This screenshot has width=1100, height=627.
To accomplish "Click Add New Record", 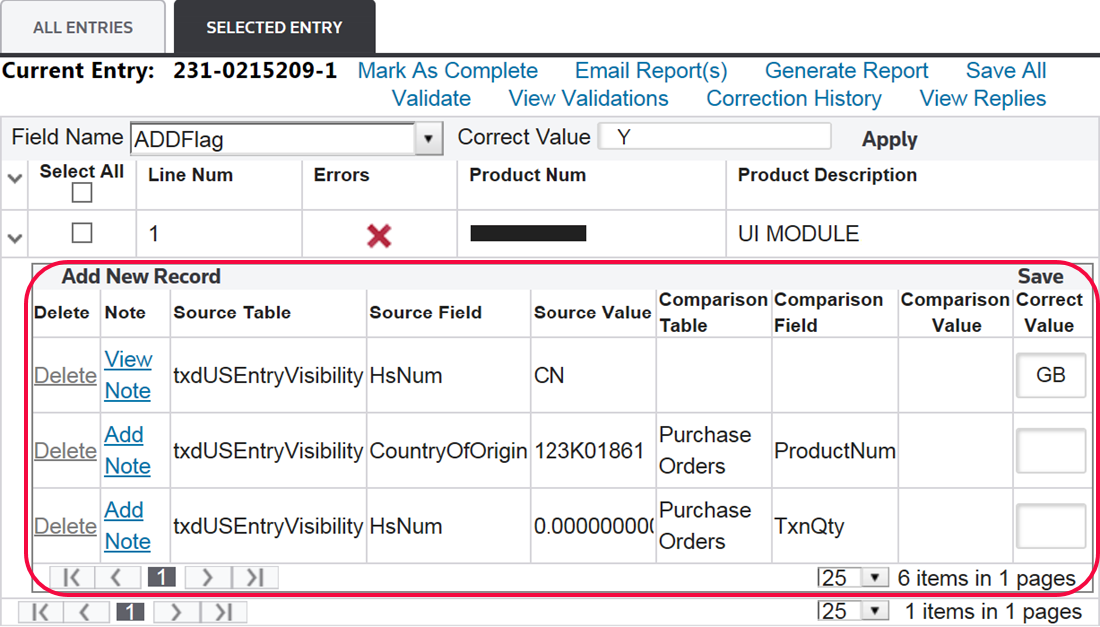I will pos(141,276).
